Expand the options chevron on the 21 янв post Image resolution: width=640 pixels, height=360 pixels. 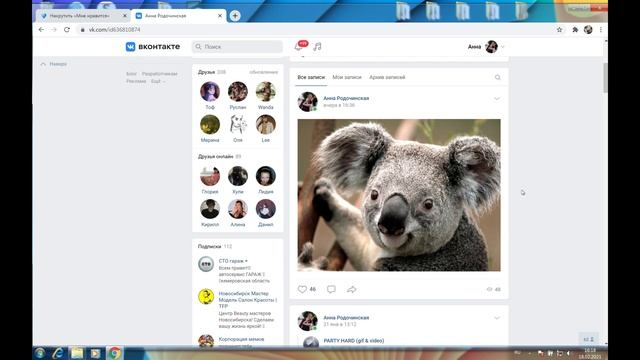click(497, 318)
